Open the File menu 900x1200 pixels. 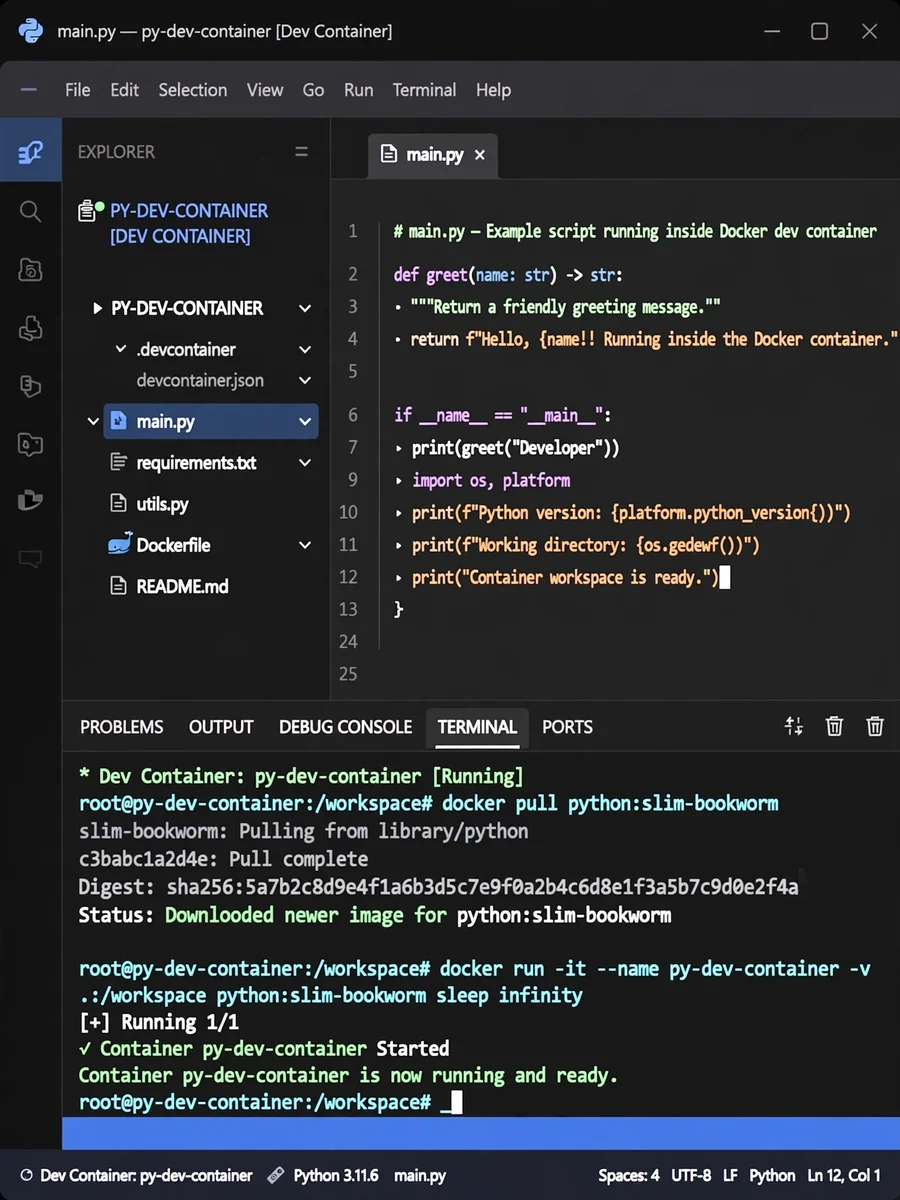point(78,89)
